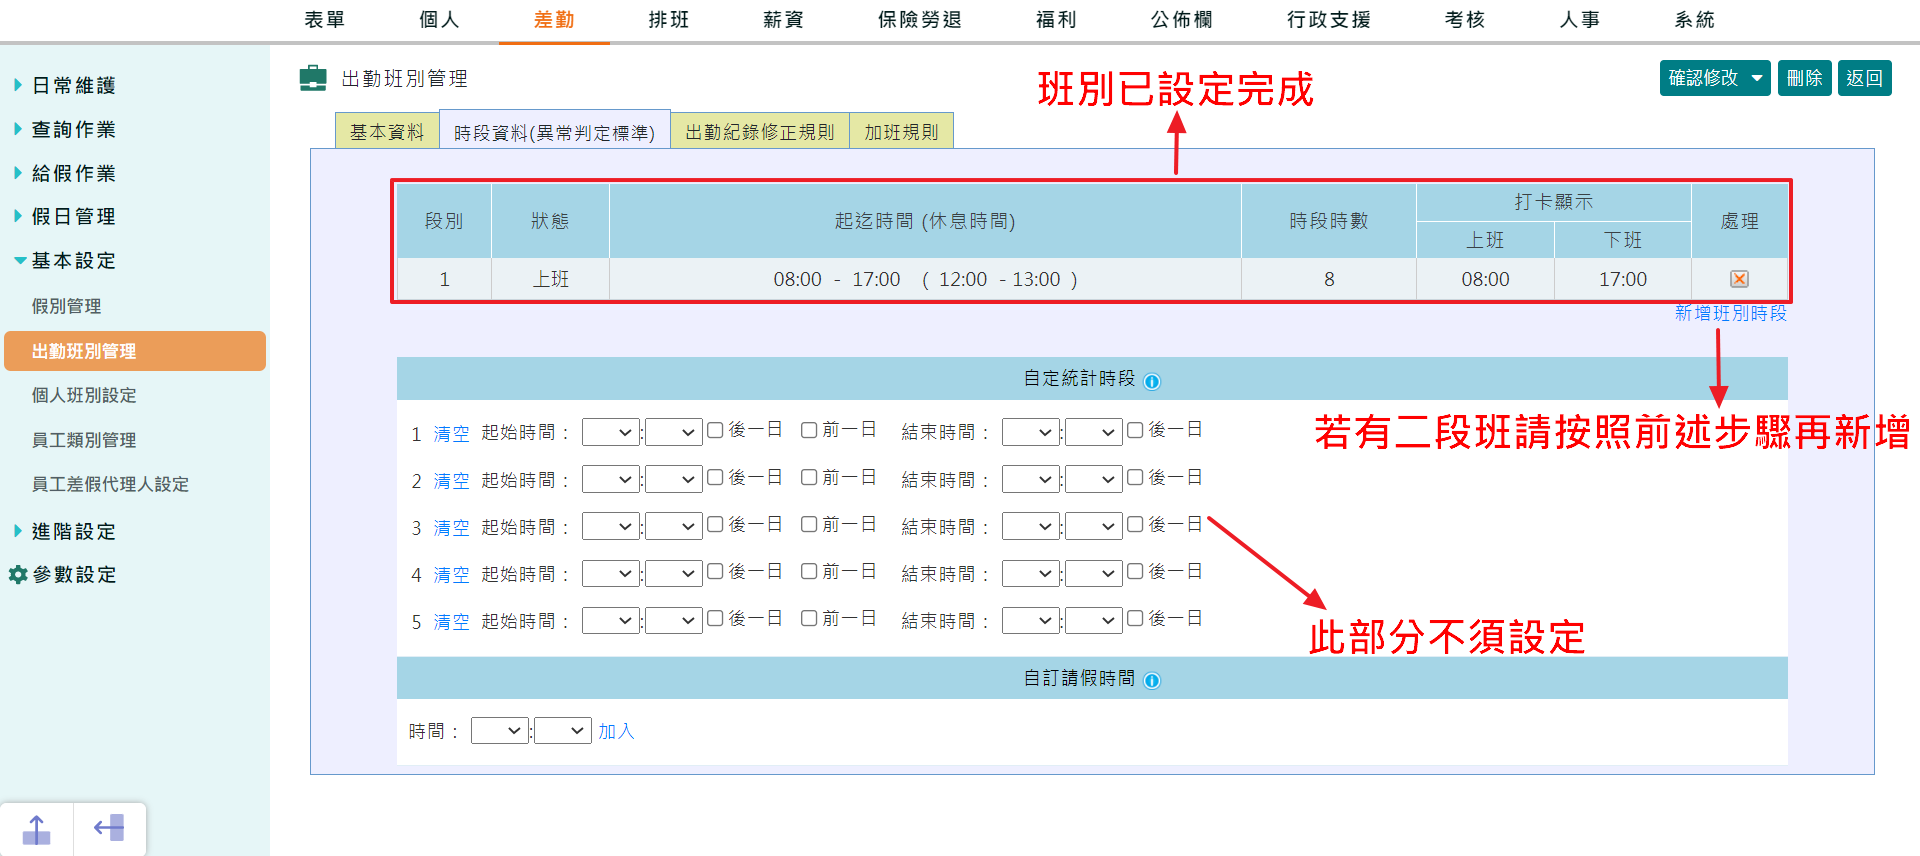This screenshot has height=856, width=1920.
Task: Open 員工類別管理 in the sidebar
Action: click(84, 440)
